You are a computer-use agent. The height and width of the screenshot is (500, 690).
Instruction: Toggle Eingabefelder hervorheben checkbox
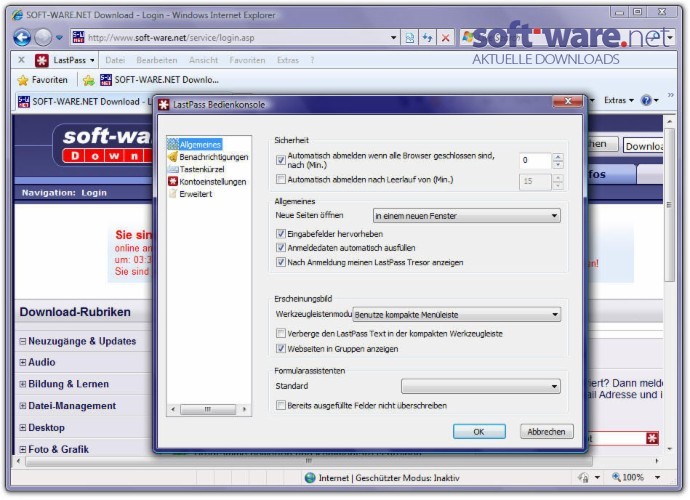[x=280, y=234]
